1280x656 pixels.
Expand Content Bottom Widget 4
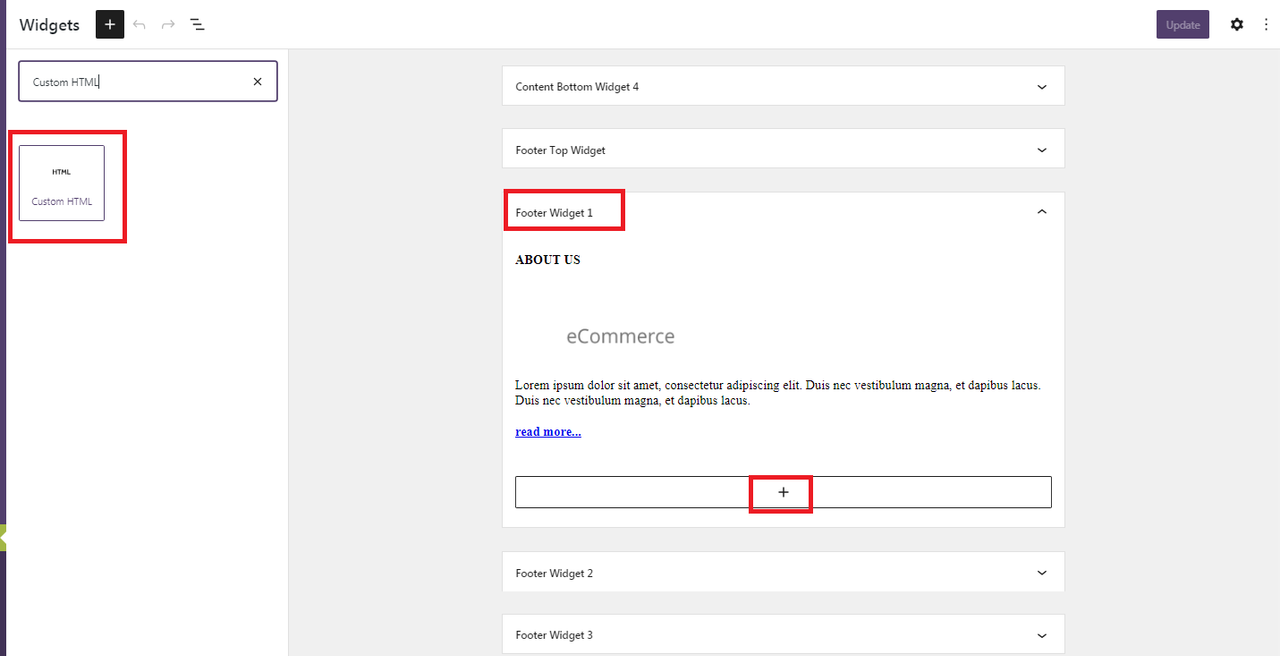1042,87
